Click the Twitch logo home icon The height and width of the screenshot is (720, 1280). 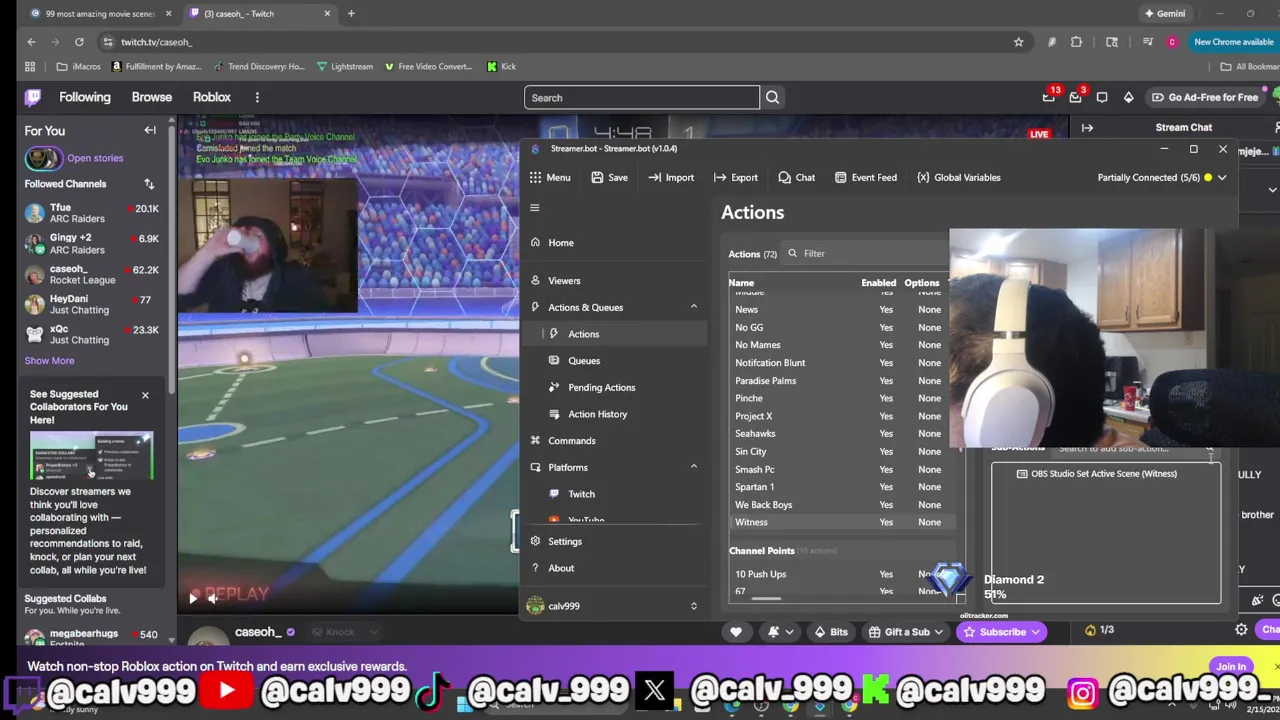click(x=33, y=97)
